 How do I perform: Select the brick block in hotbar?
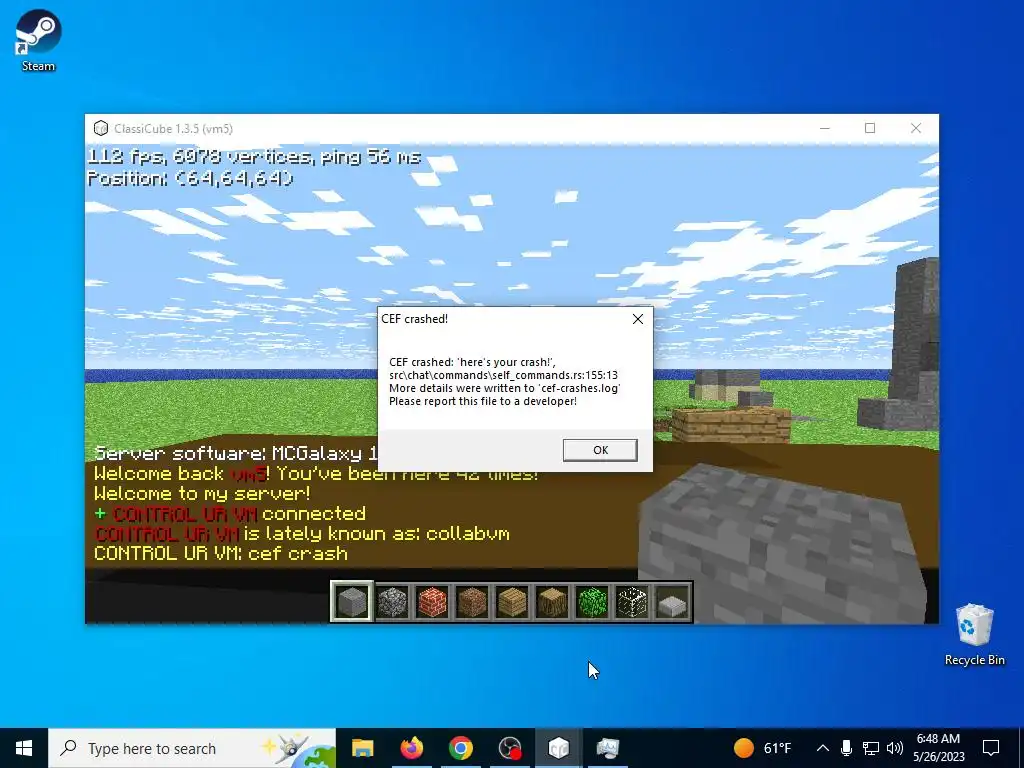(x=432, y=601)
